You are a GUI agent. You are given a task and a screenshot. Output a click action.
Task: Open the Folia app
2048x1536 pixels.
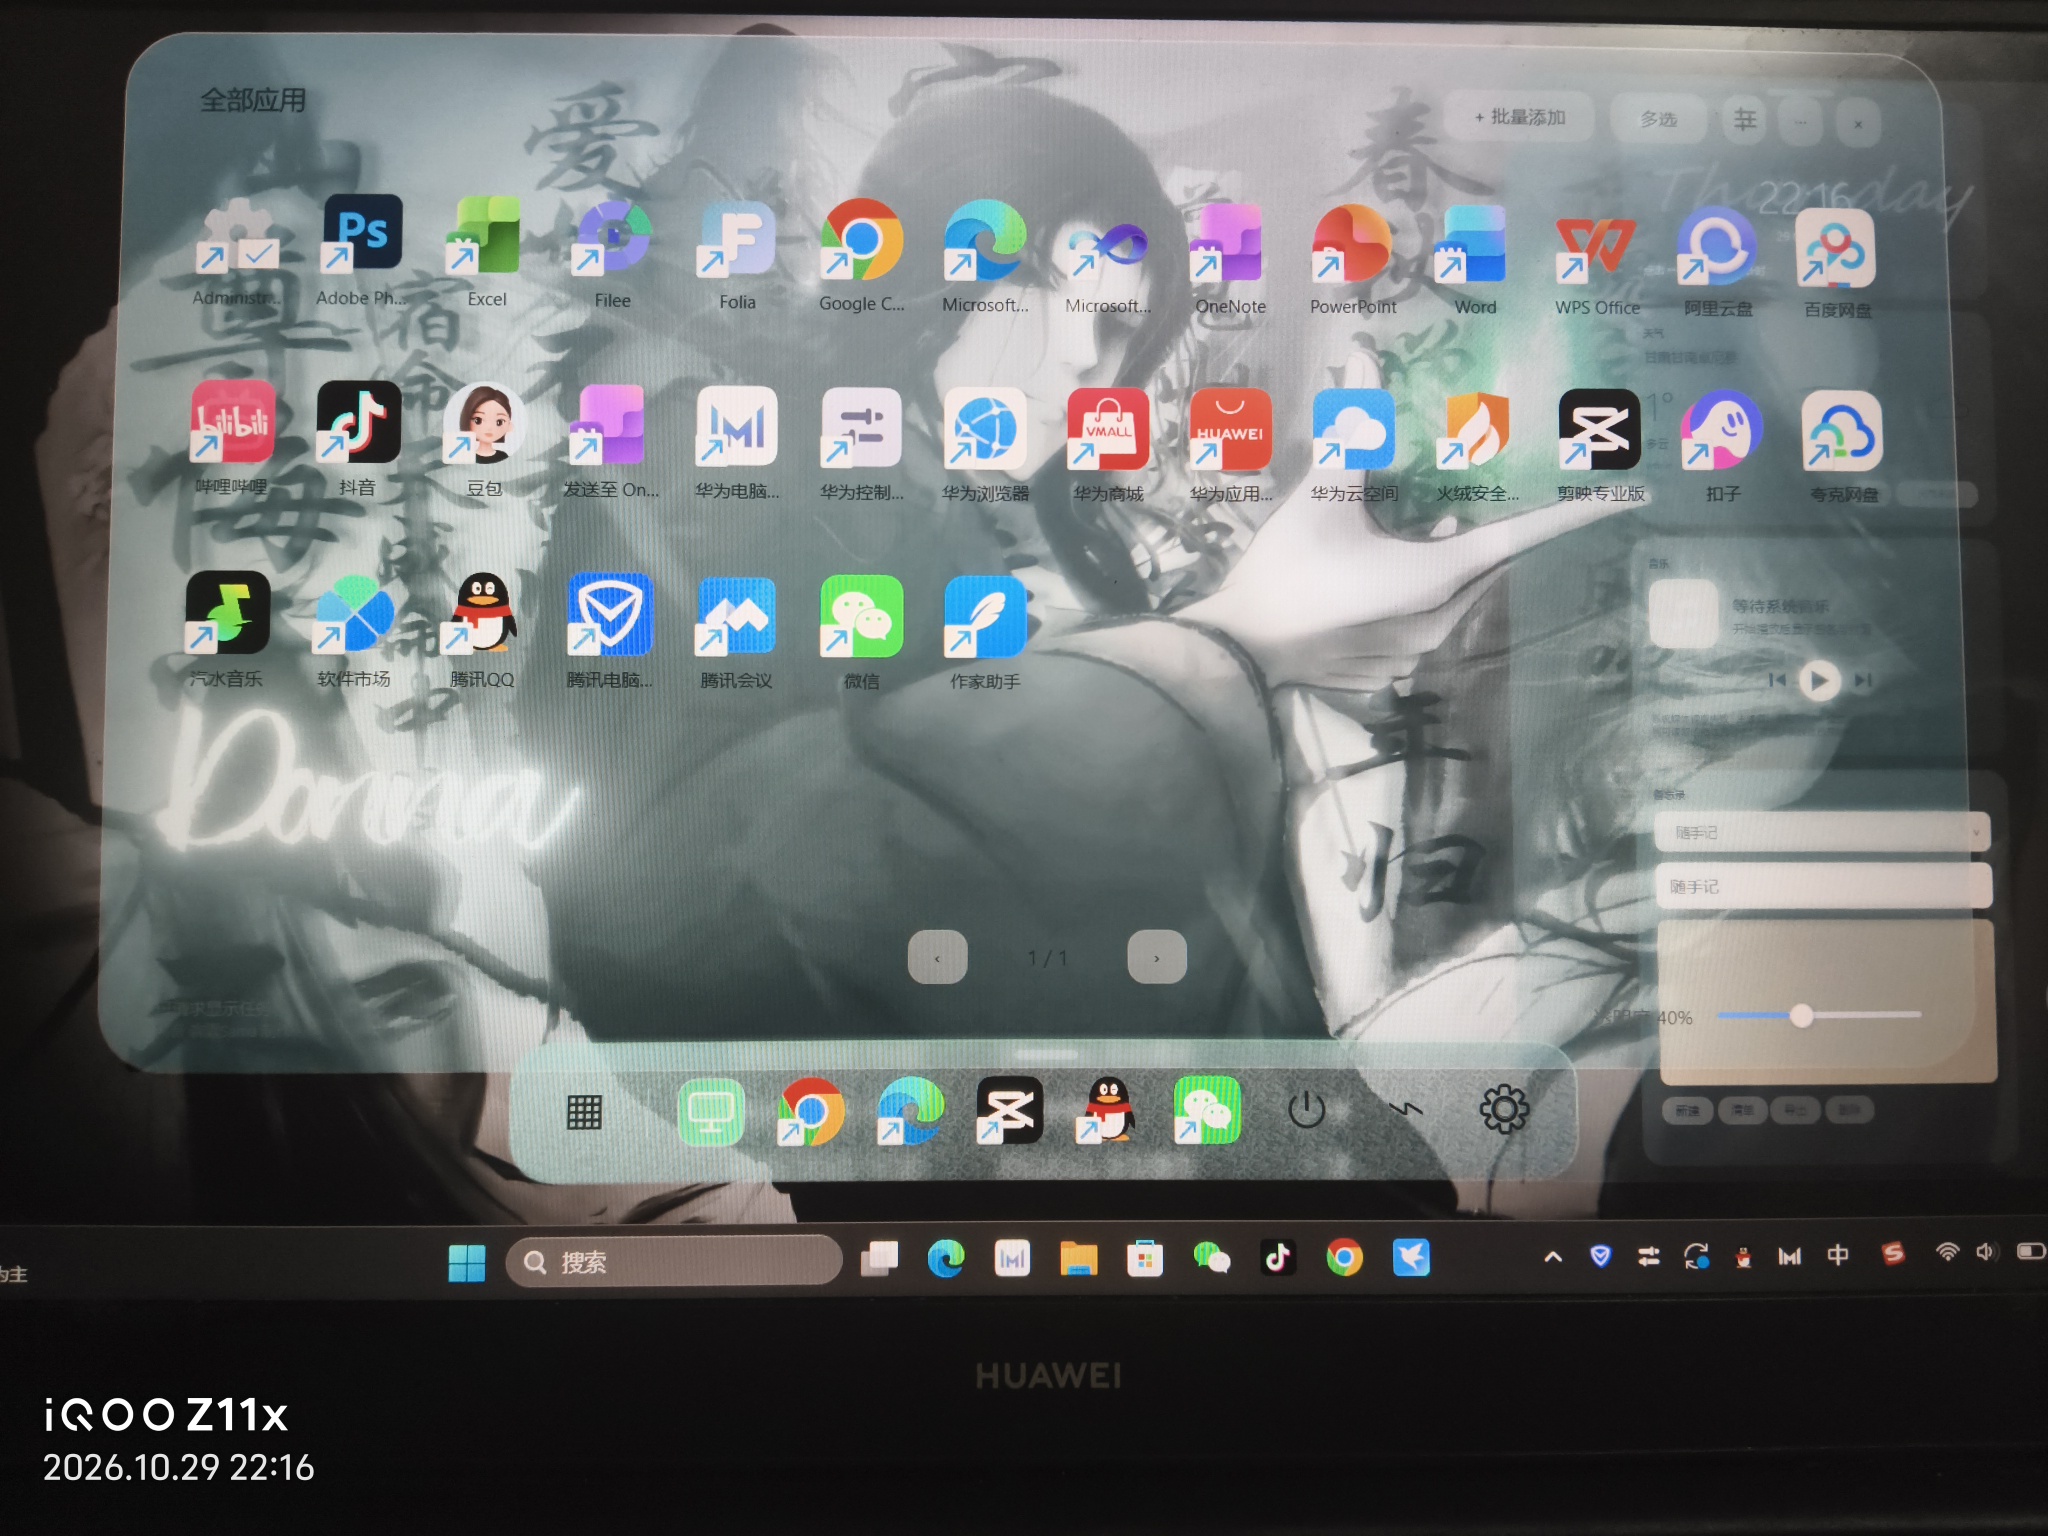coord(737,240)
